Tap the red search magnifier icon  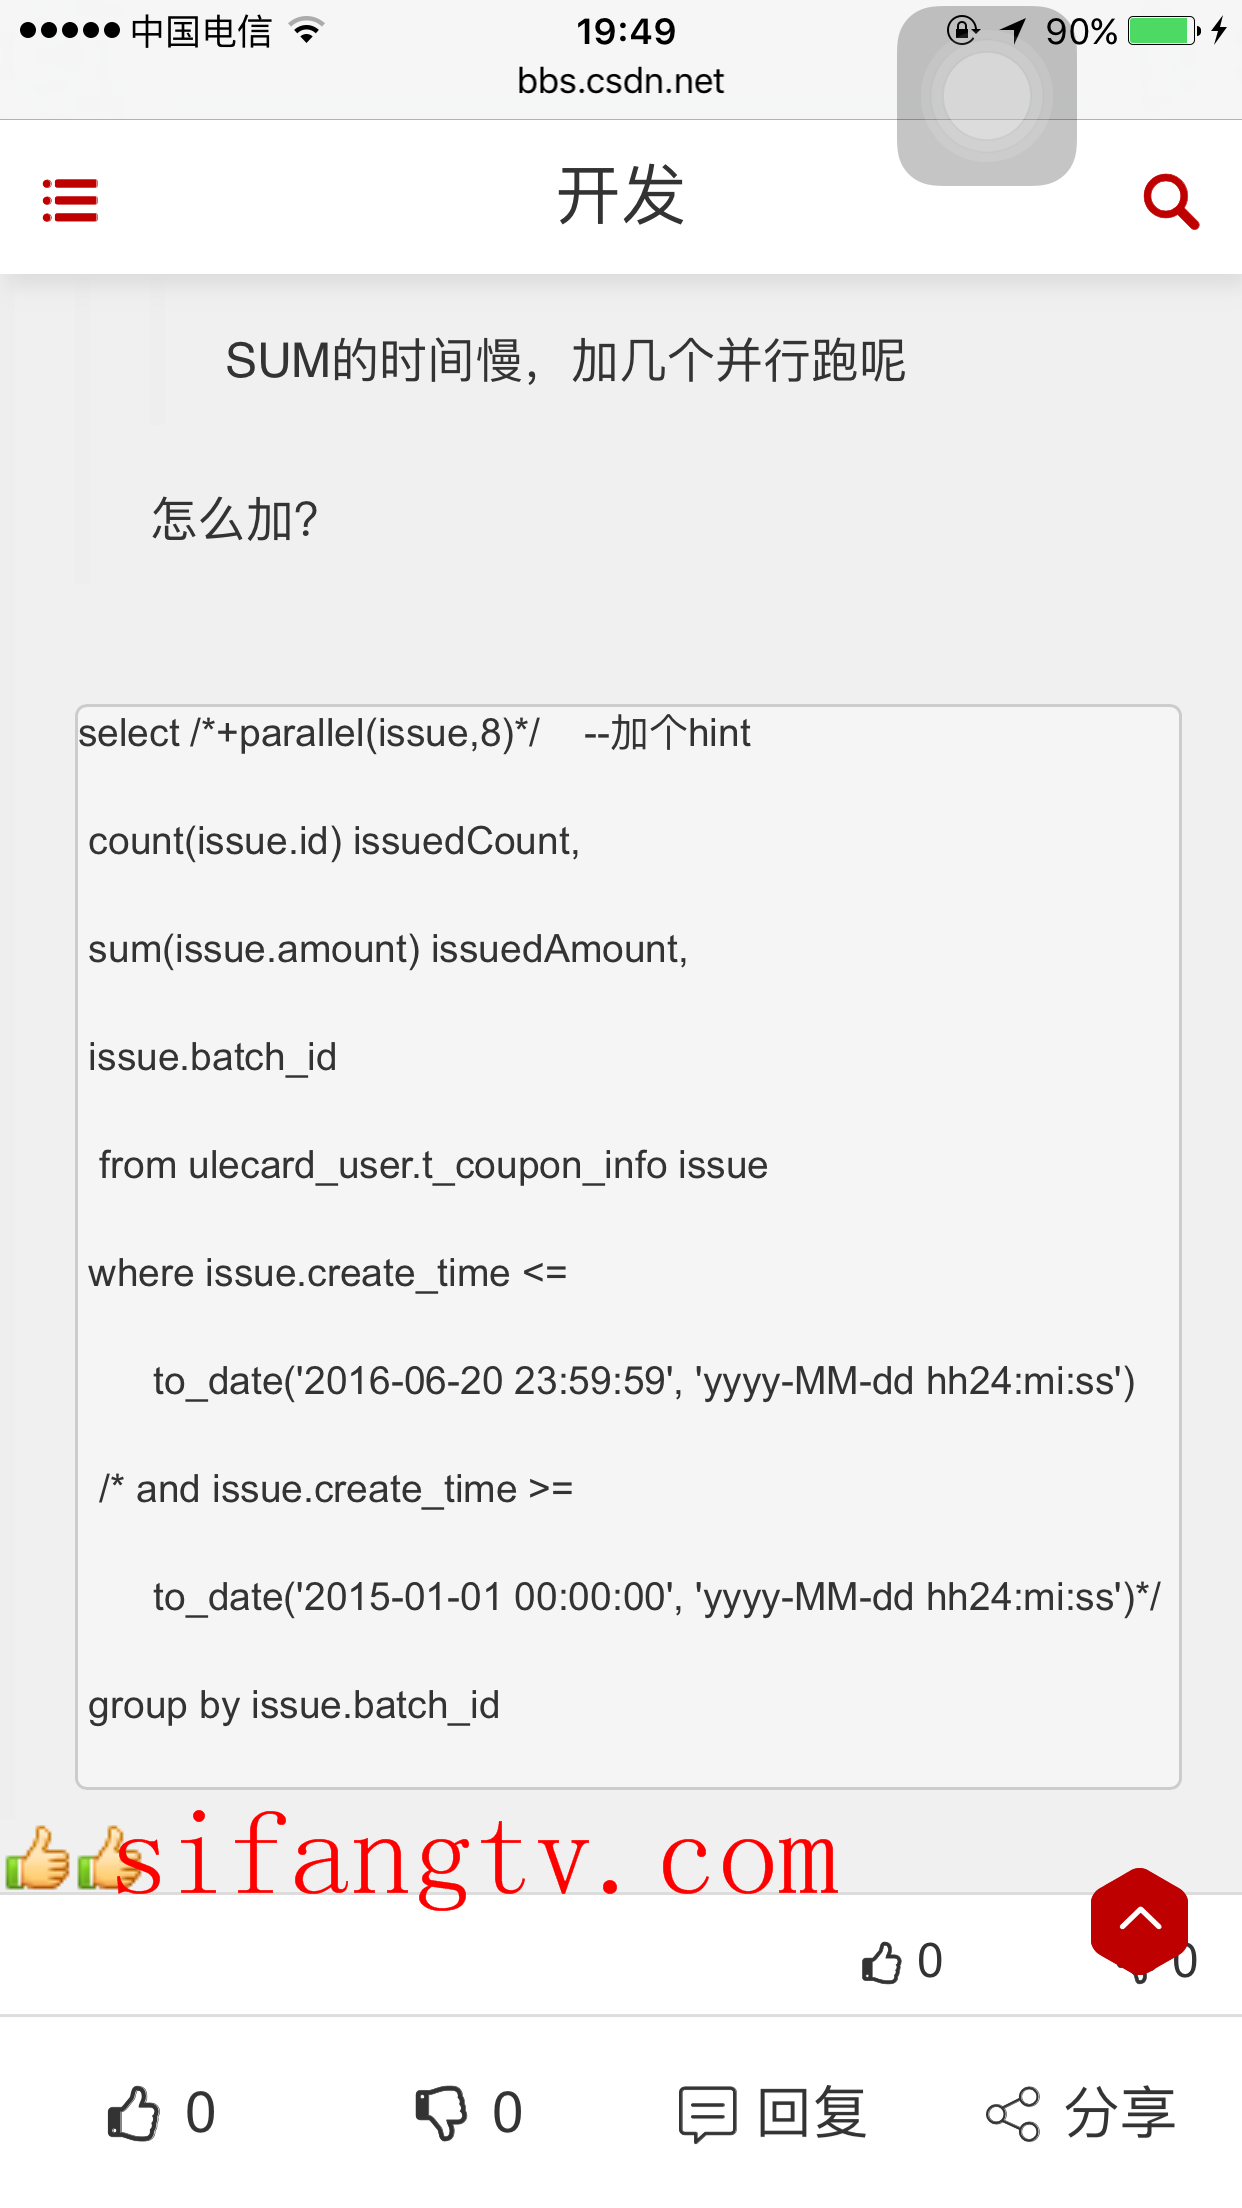(x=1170, y=201)
